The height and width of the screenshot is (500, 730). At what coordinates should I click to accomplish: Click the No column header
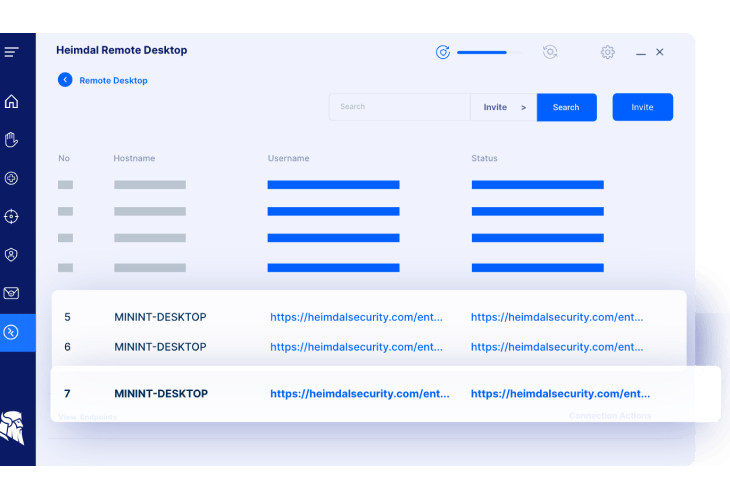click(x=64, y=158)
